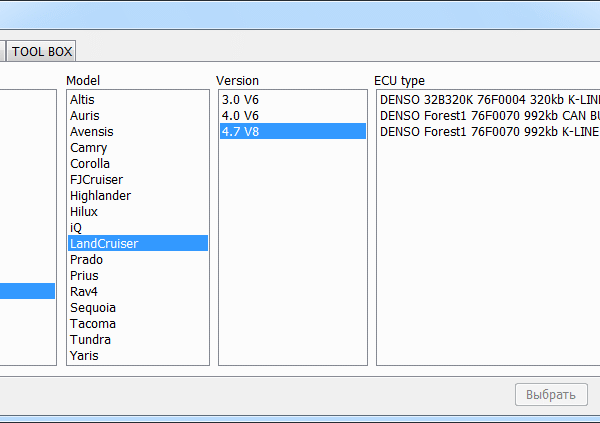This screenshot has width=600, height=423.
Task: Pick Camry in the Model list
Action: pyautogui.click(x=138, y=148)
